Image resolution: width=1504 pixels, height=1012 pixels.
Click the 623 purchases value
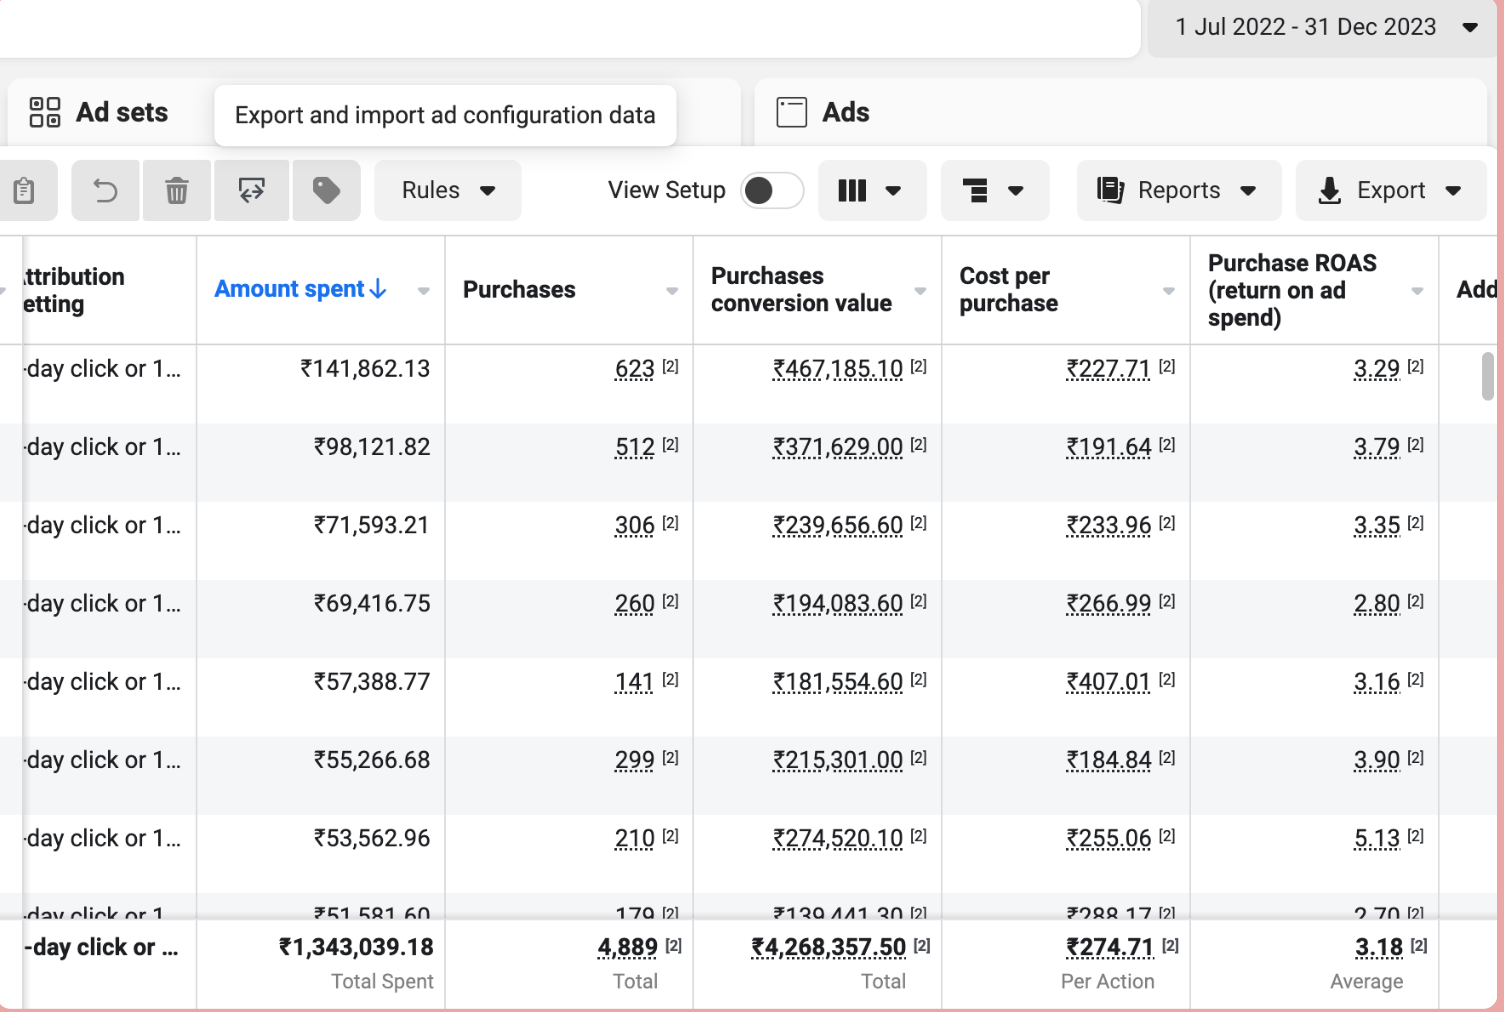(x=634, y=369)
